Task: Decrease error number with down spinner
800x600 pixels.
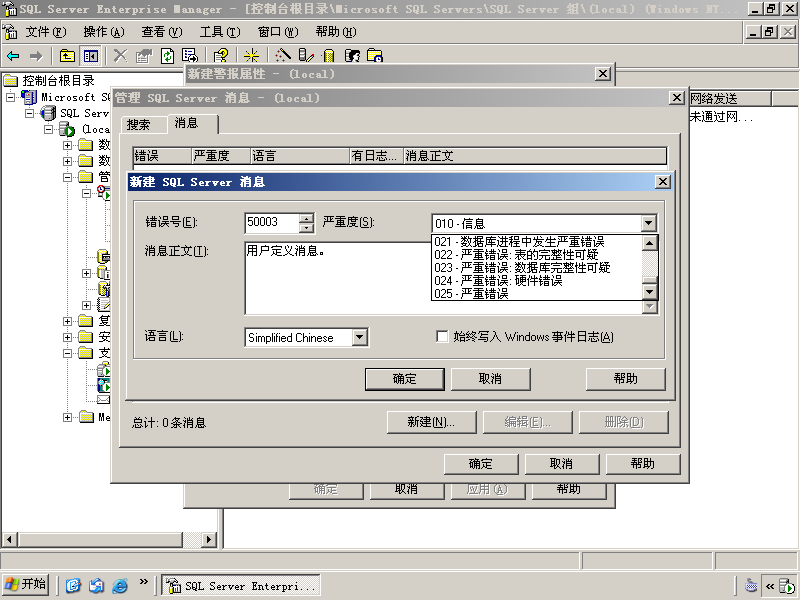Action: [x=306, y=228]
